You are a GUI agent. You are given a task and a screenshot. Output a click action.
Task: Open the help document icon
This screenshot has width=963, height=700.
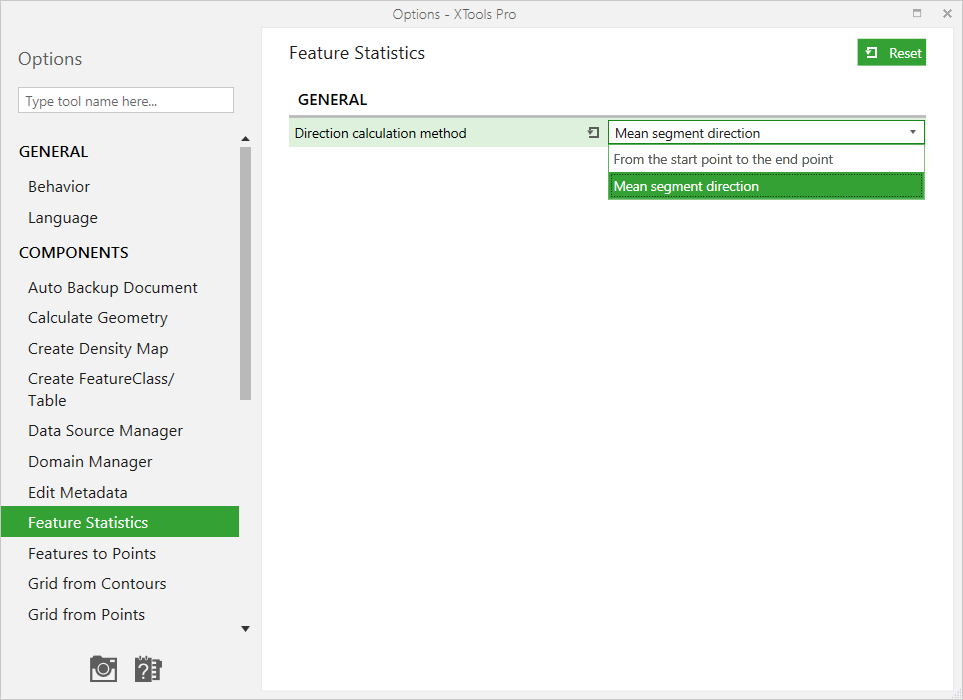[148, 669]
